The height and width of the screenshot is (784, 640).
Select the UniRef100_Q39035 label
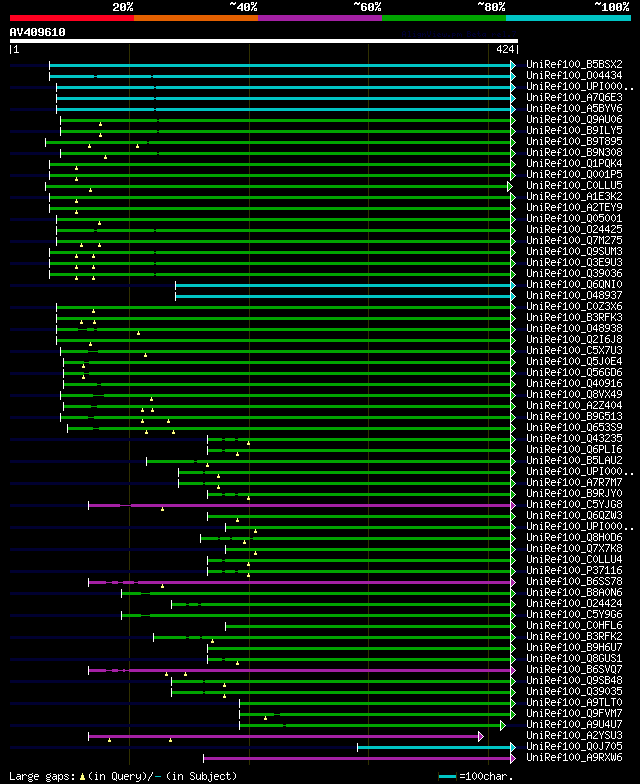574,692
